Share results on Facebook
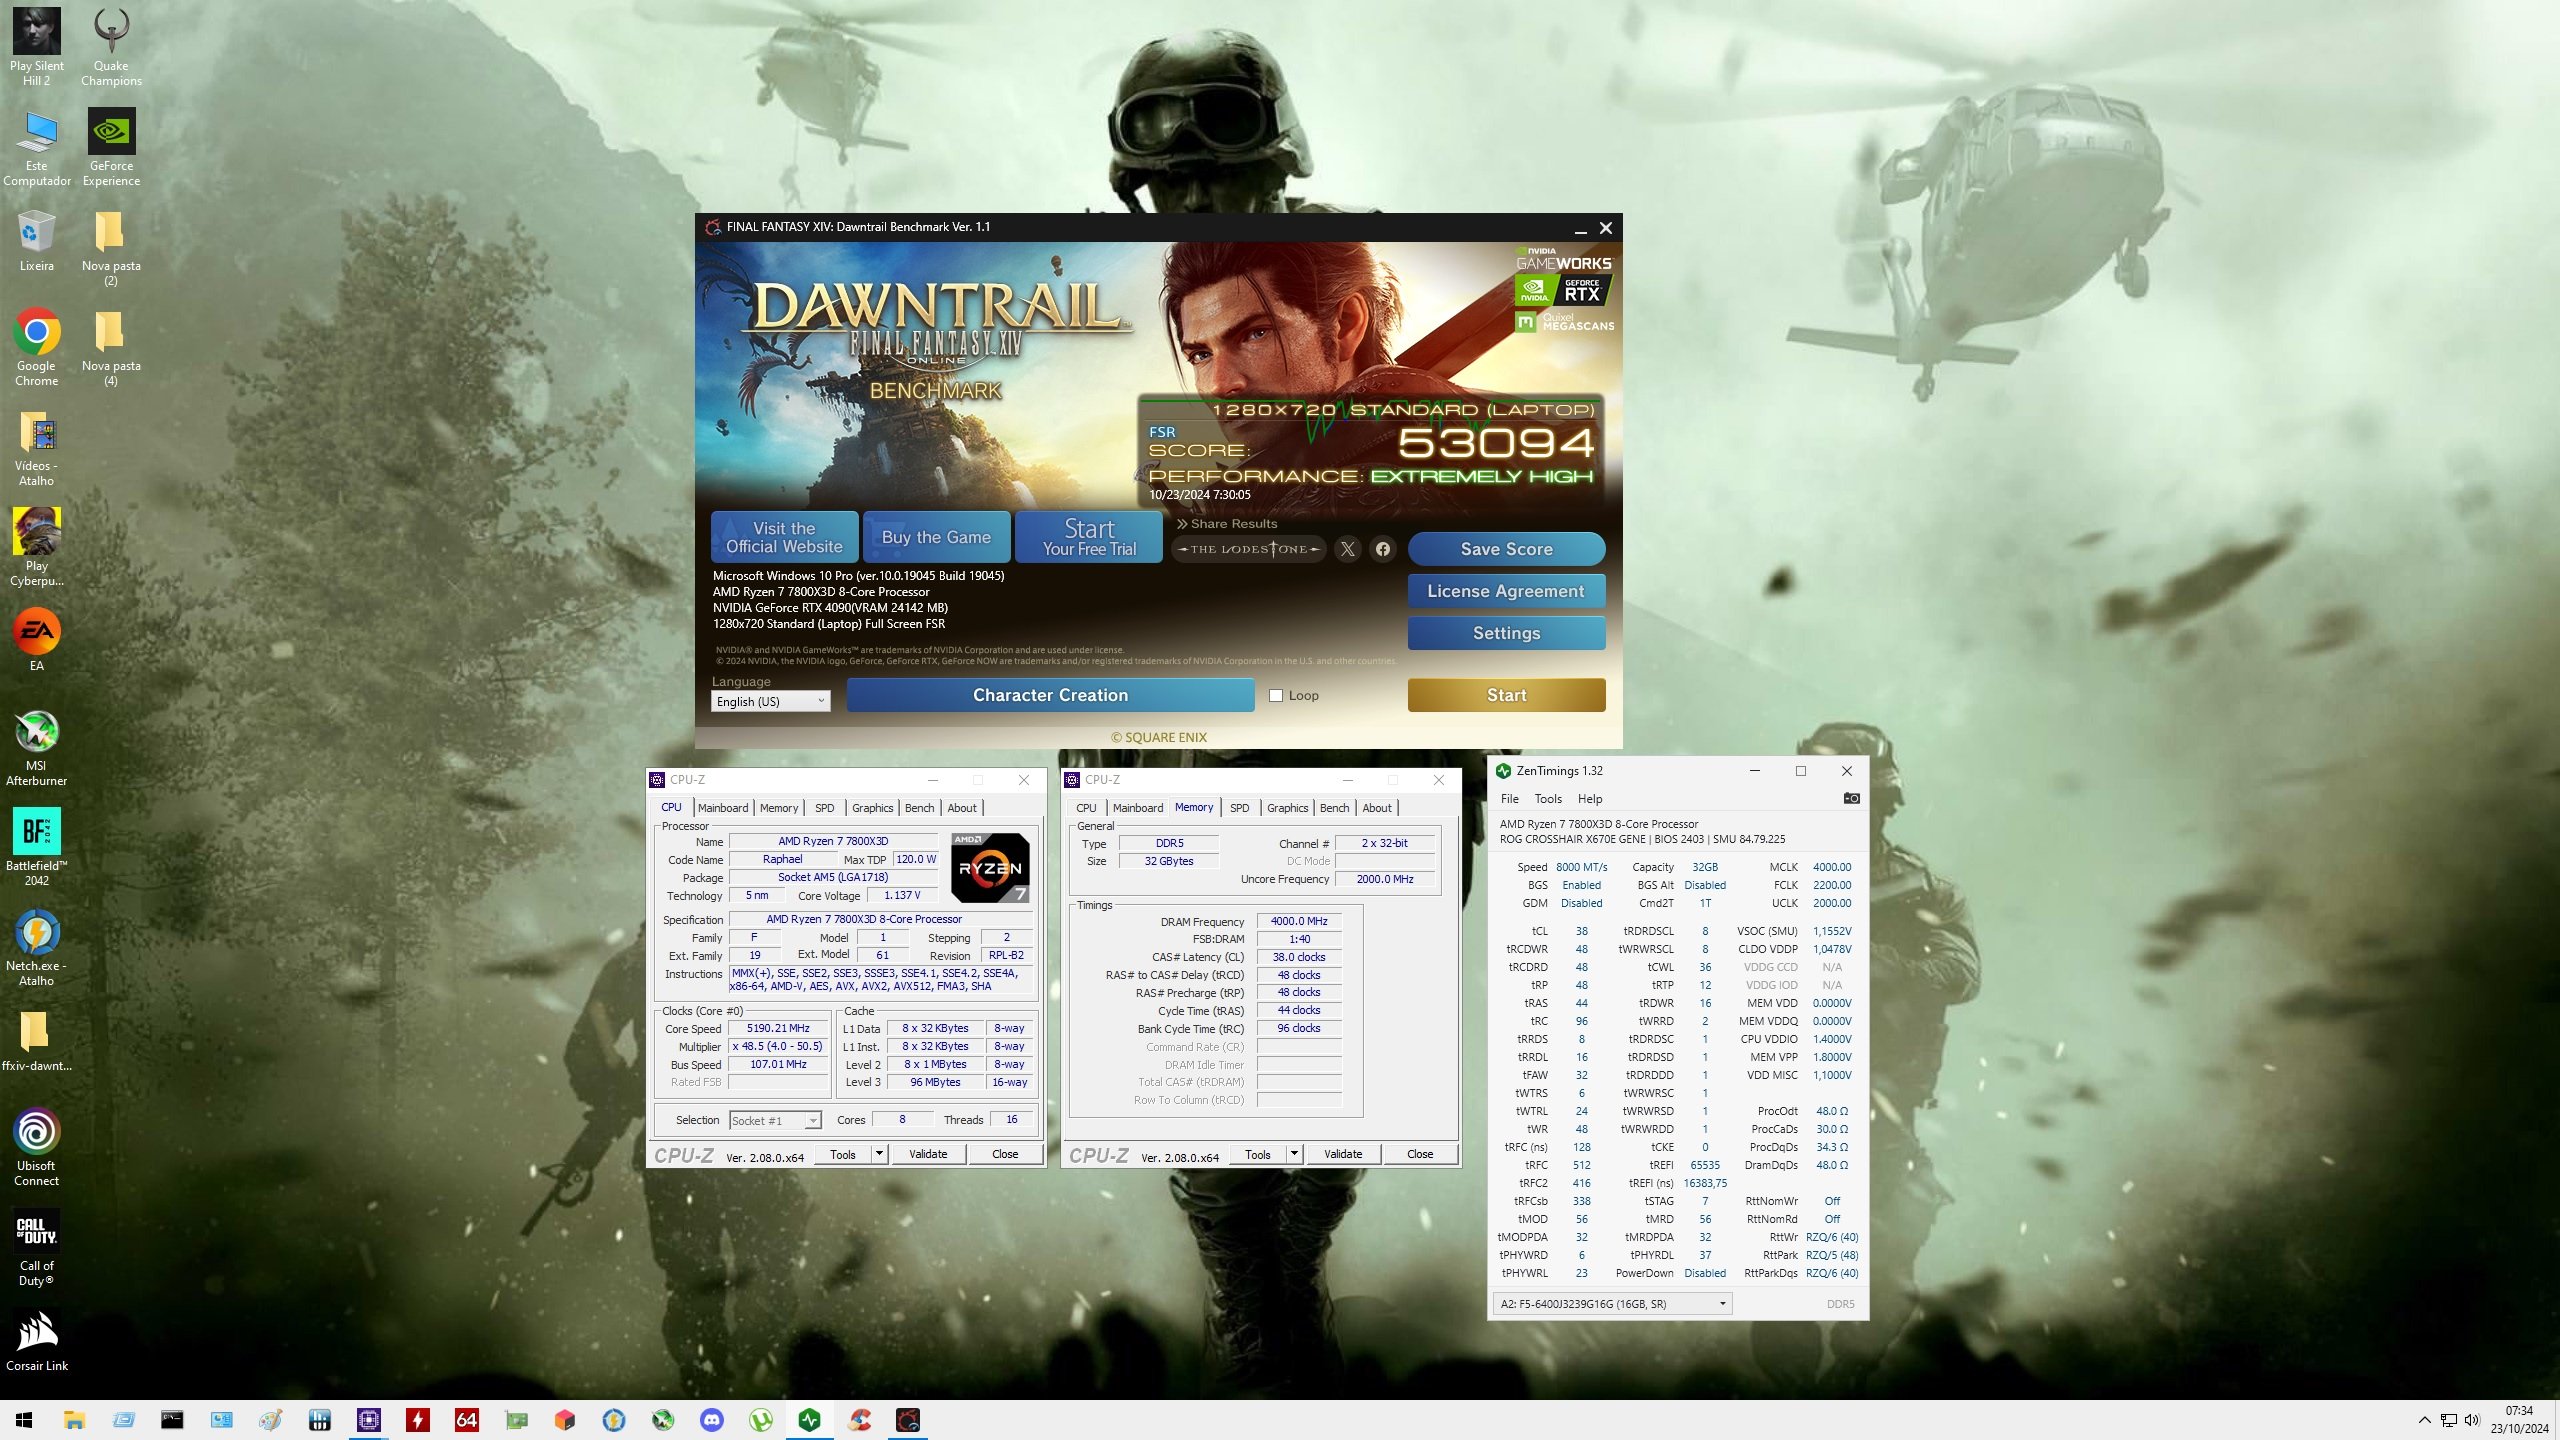The height and width of the screenshot is (1440, 2560). tap(1382, 549)
